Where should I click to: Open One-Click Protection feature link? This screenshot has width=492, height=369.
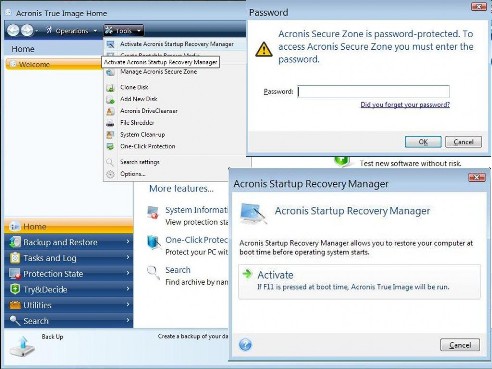(196, 240)
